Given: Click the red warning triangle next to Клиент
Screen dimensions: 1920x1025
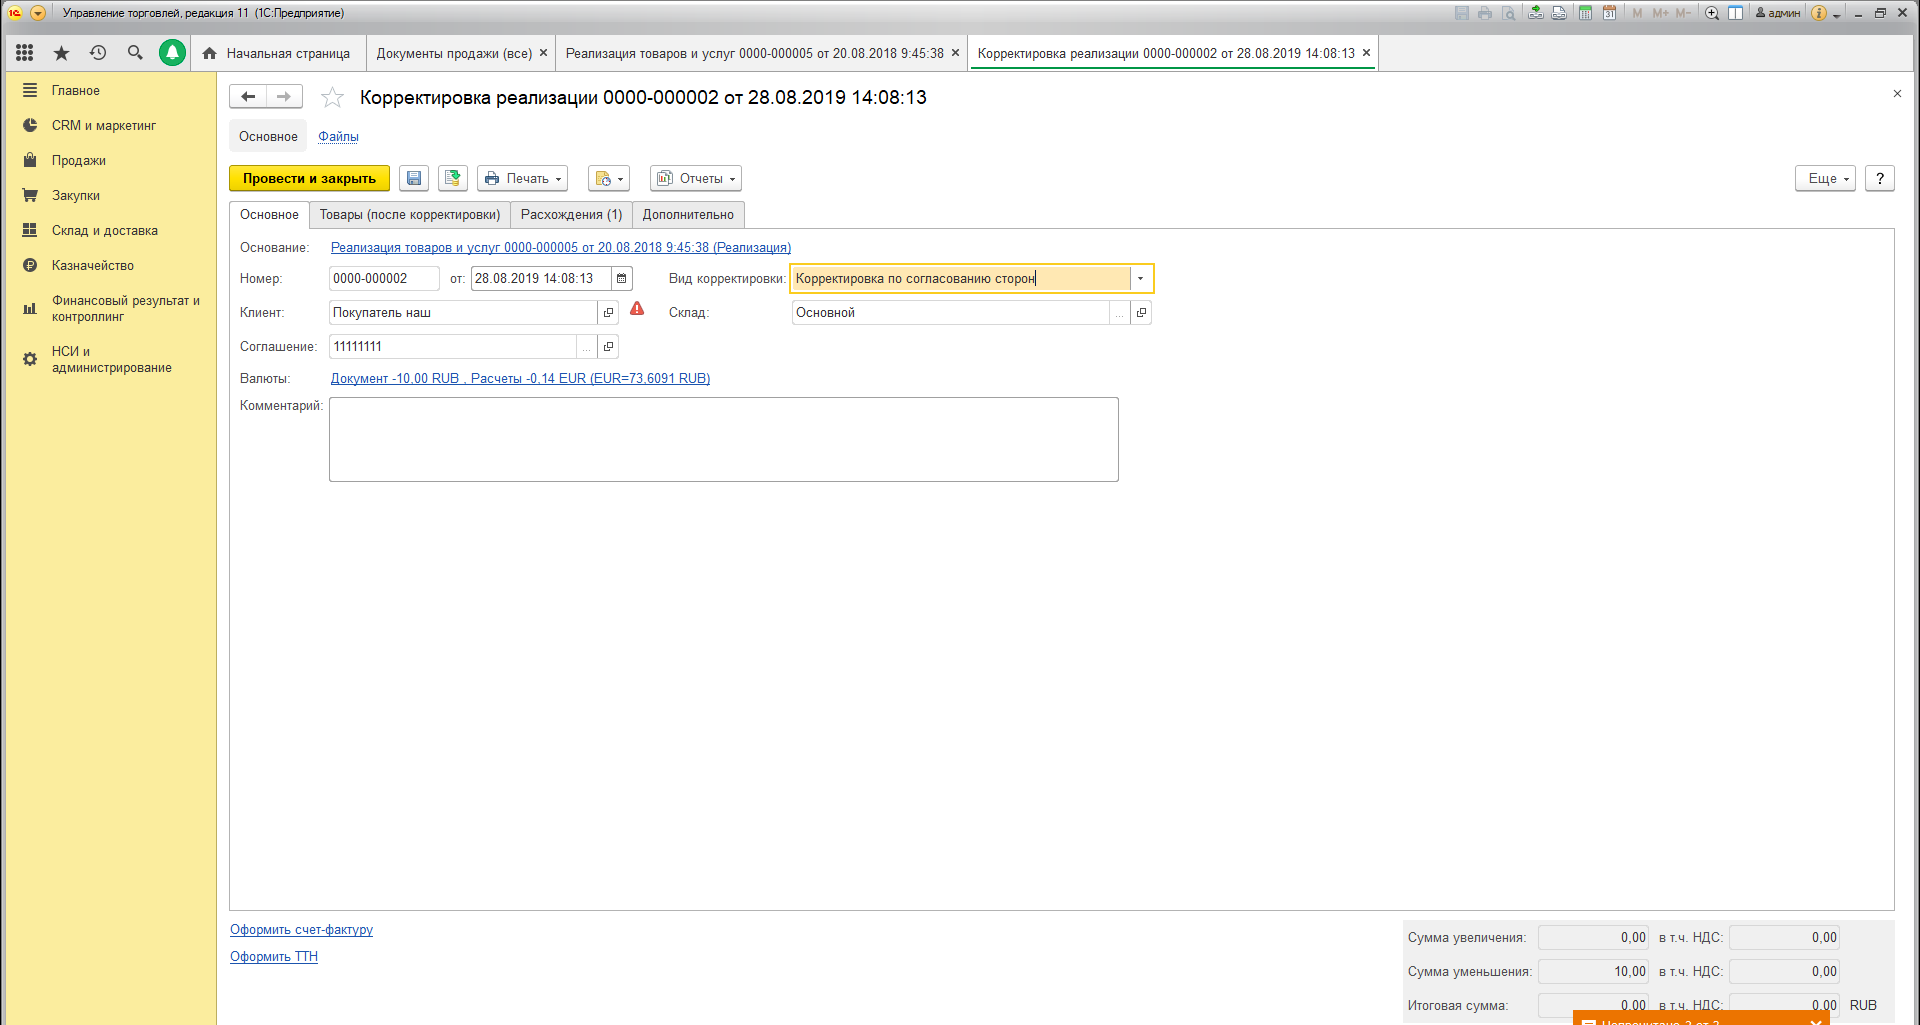Looking at the screenshot, I should (637, 309).
